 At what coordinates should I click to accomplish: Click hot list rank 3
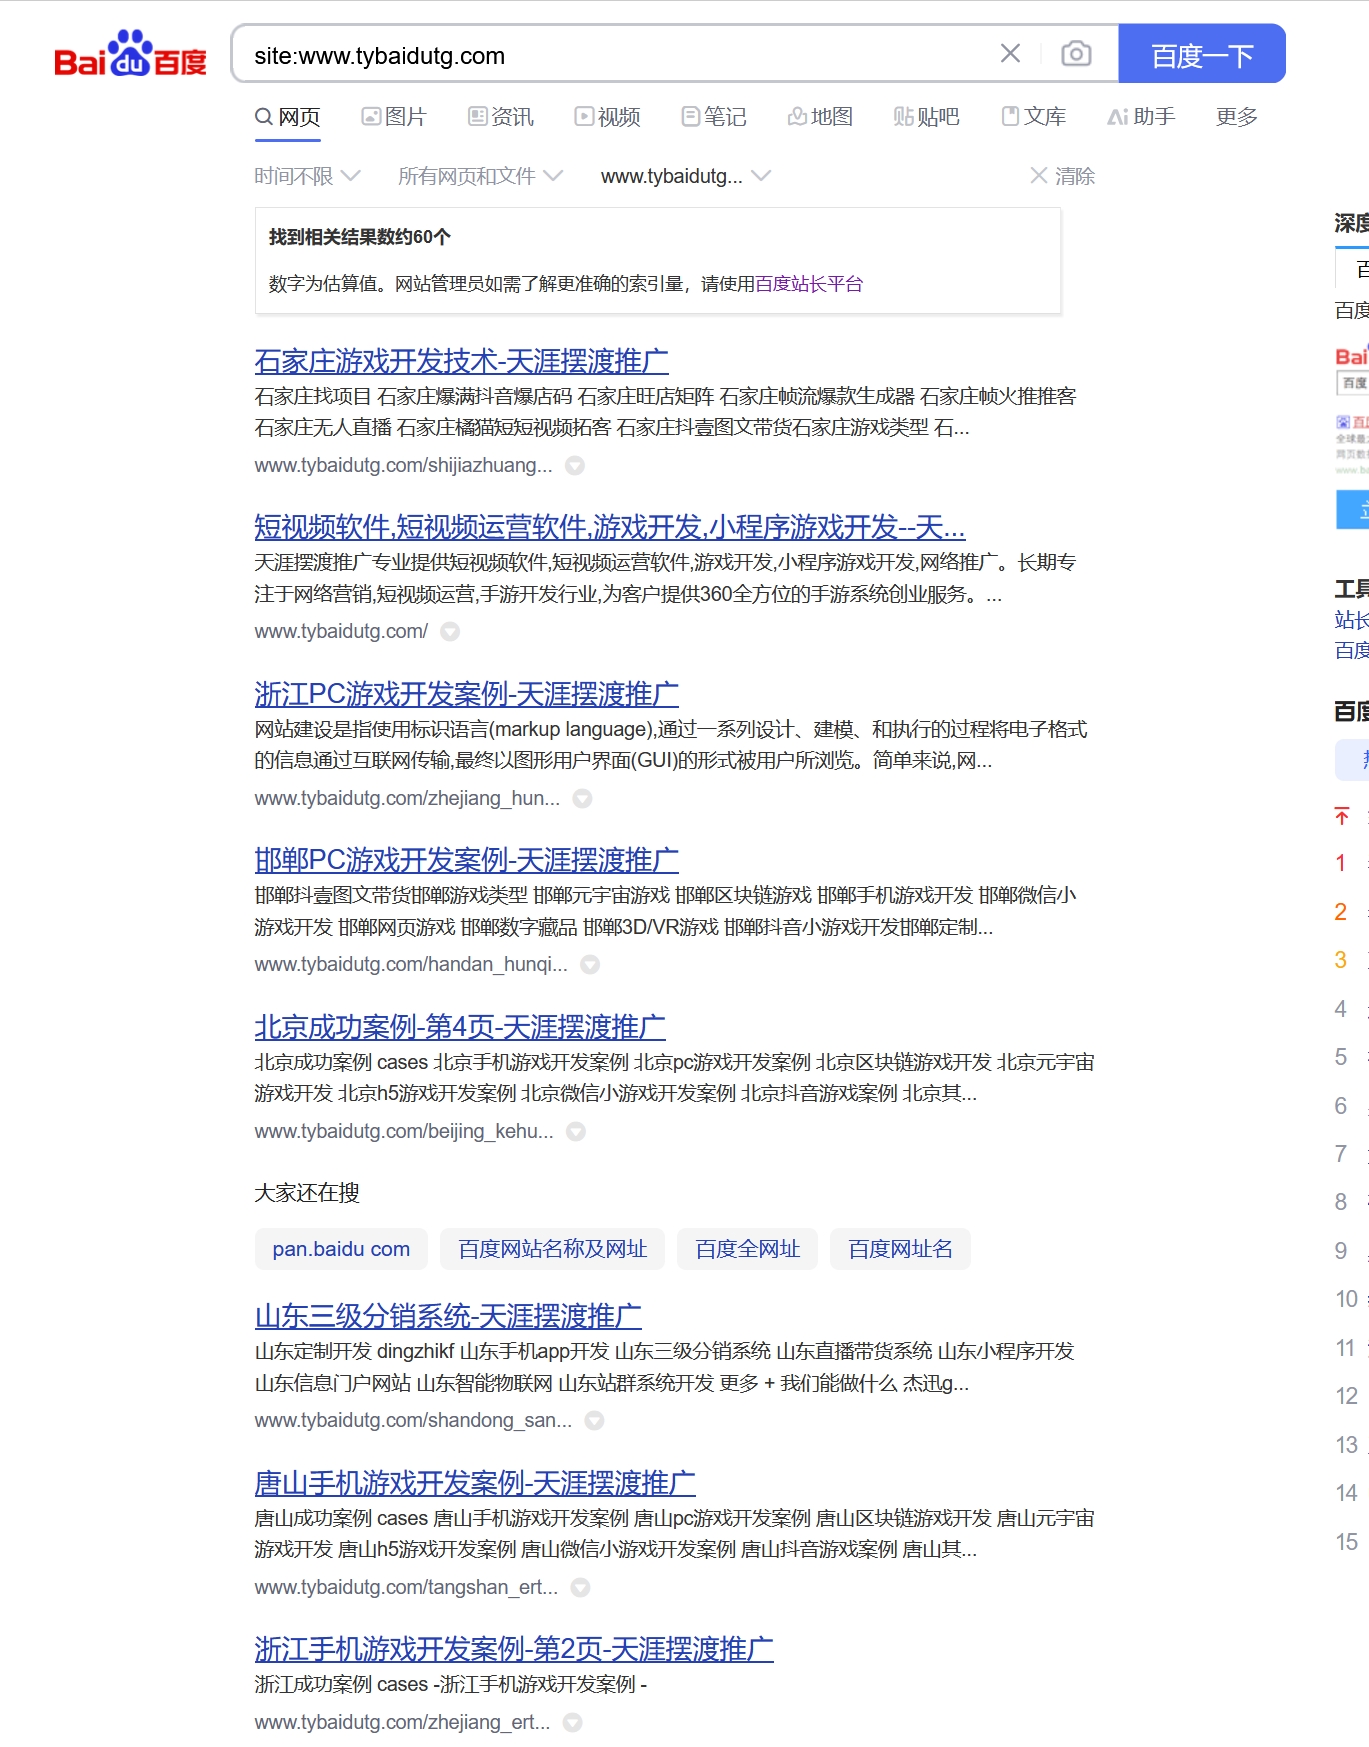coord(1341,960)
